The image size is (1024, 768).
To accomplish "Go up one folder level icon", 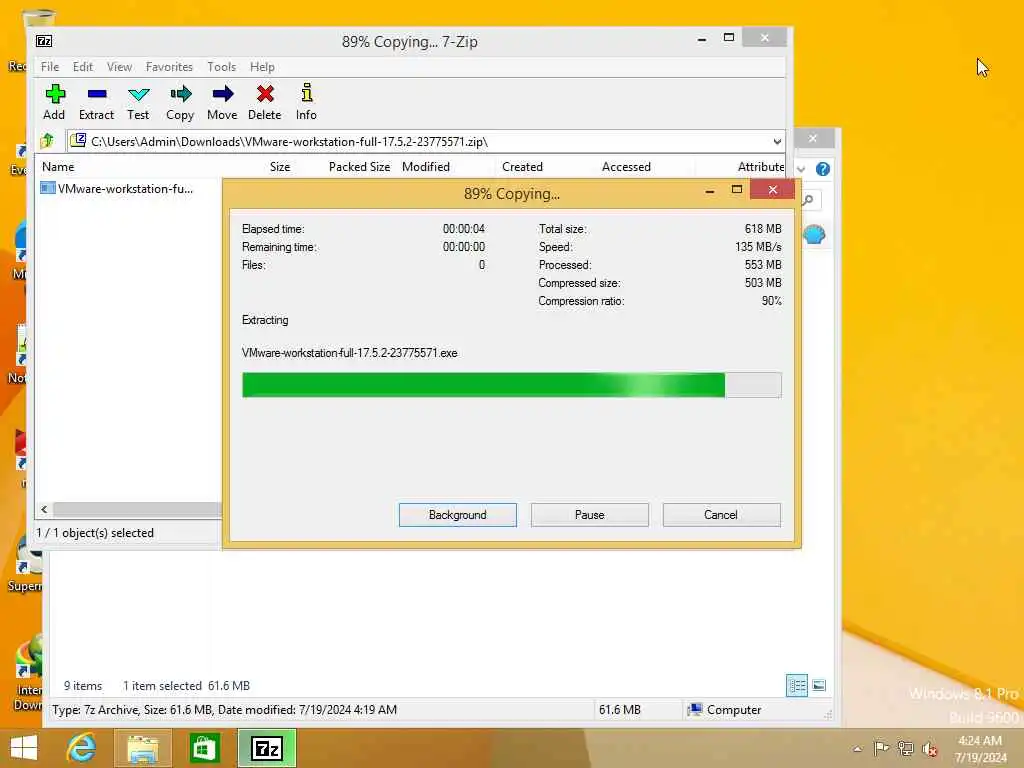I will pyautogui.click(x=47, y=141).
